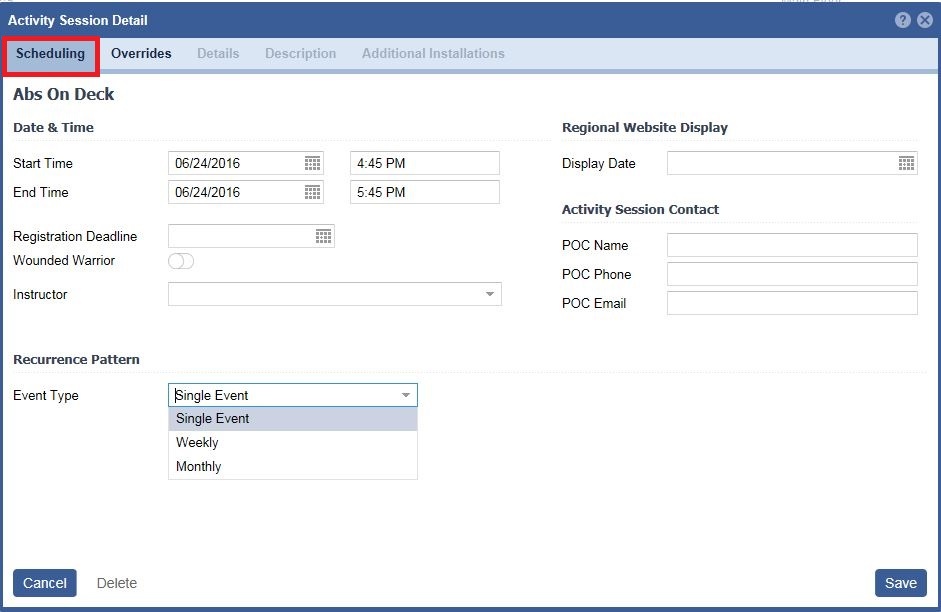Screen dimensions: 941x612
Task: Focus the POC Email input field
Action: (x=791, y=303)
